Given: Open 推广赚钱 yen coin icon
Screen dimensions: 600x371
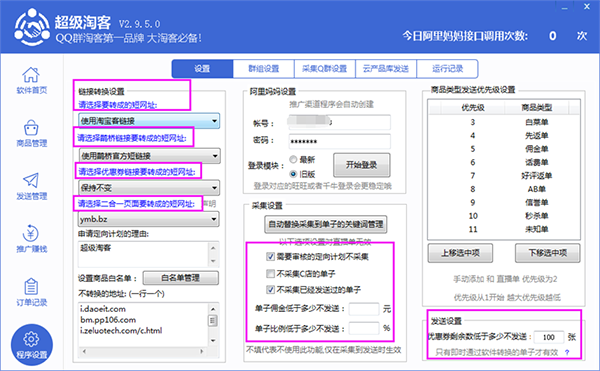Looking at the screenshot, I should 31,233.
